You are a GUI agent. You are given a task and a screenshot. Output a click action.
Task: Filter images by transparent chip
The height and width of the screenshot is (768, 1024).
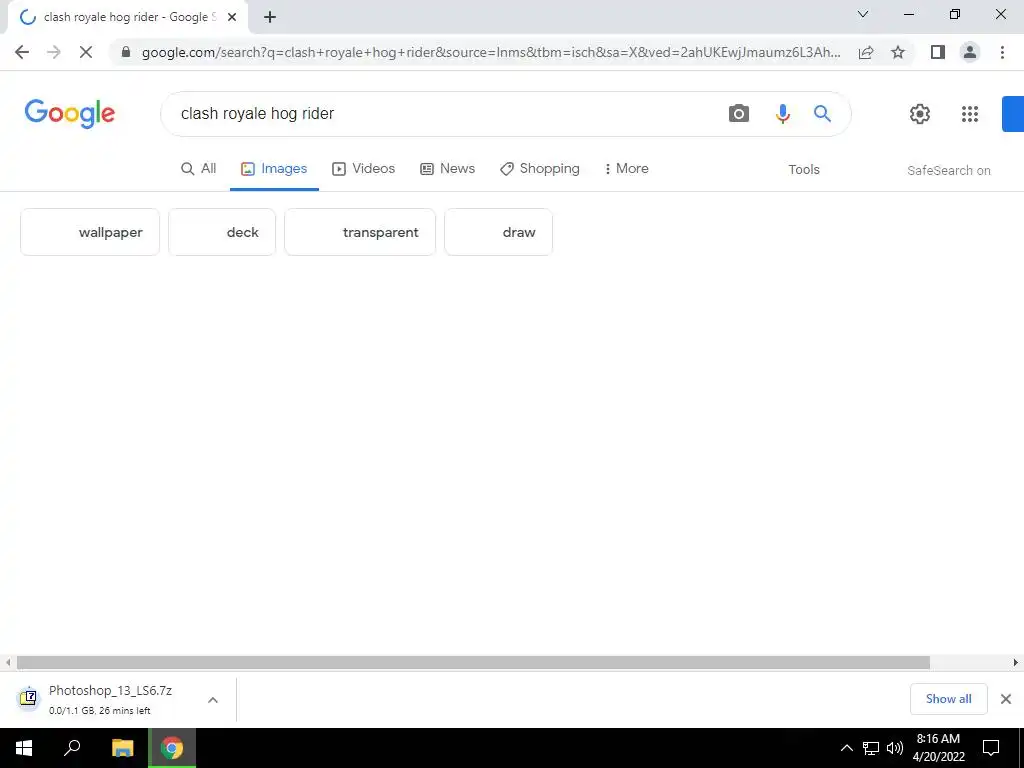point(360,232)
